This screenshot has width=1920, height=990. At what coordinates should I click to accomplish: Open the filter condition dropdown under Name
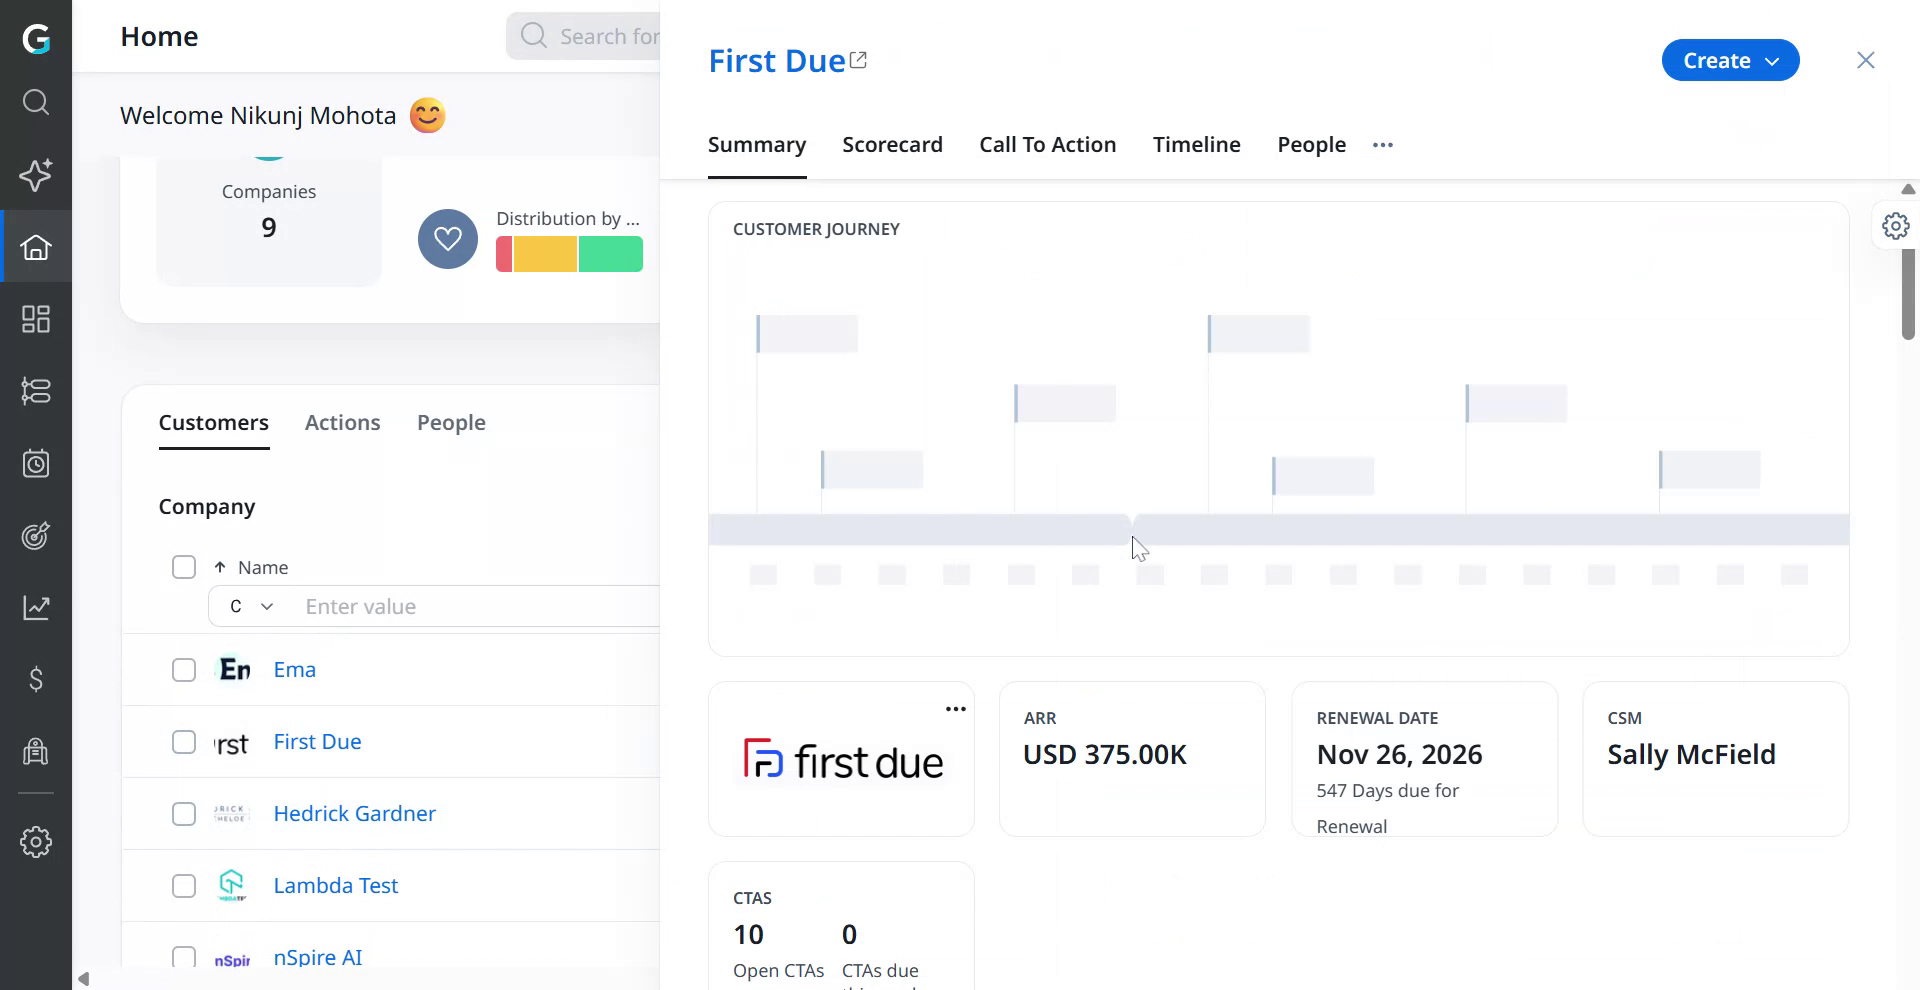pos(249,606)
